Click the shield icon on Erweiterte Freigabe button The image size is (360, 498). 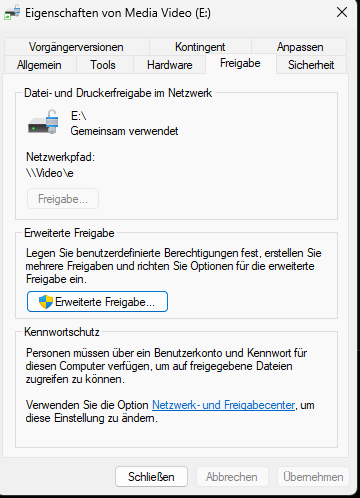(x=46, y=302)
